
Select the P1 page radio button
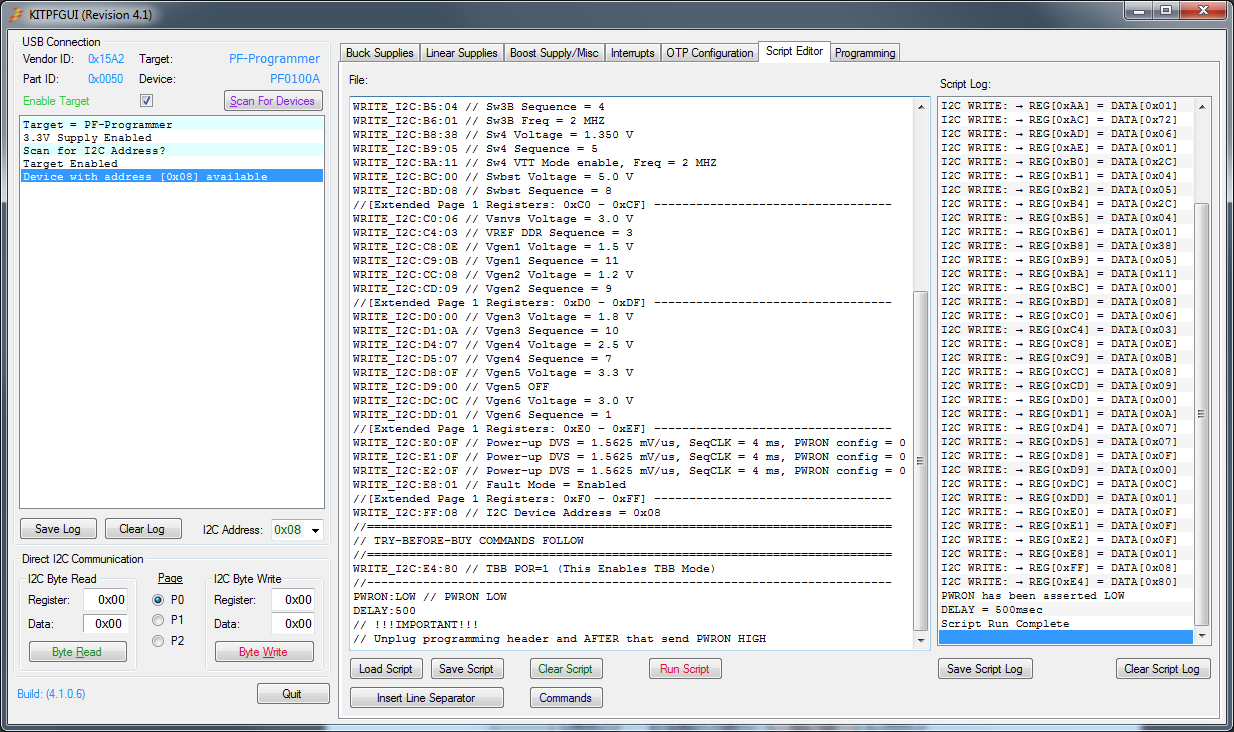[158, 620]
